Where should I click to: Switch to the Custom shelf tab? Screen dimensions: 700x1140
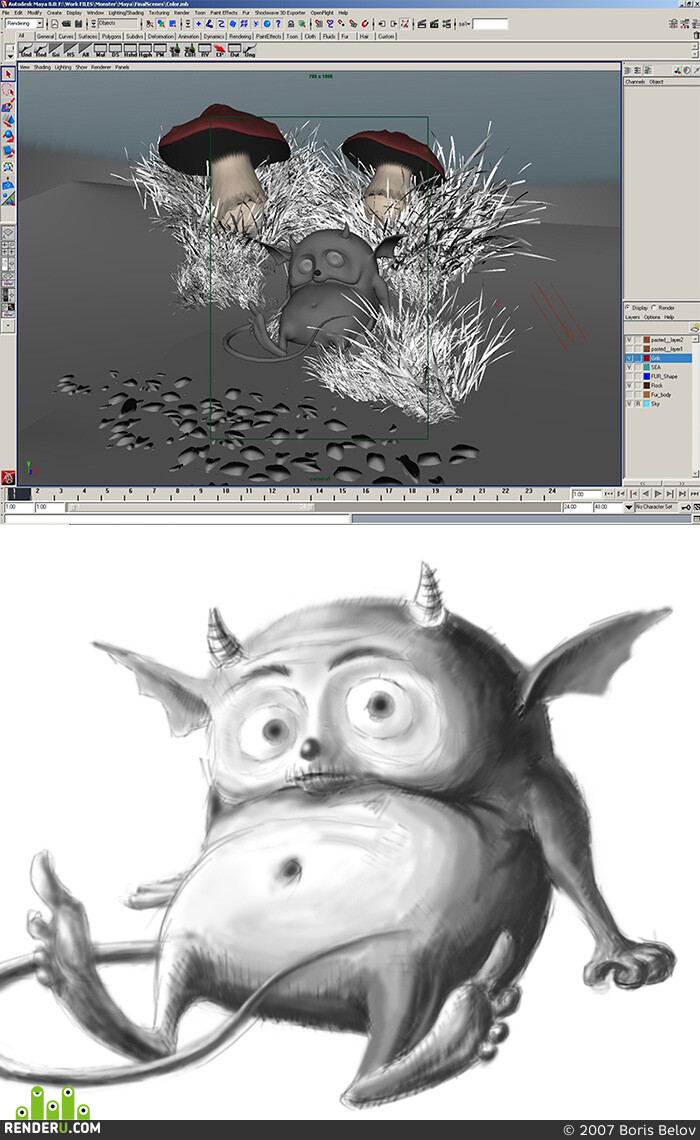[x=386, y=36]
